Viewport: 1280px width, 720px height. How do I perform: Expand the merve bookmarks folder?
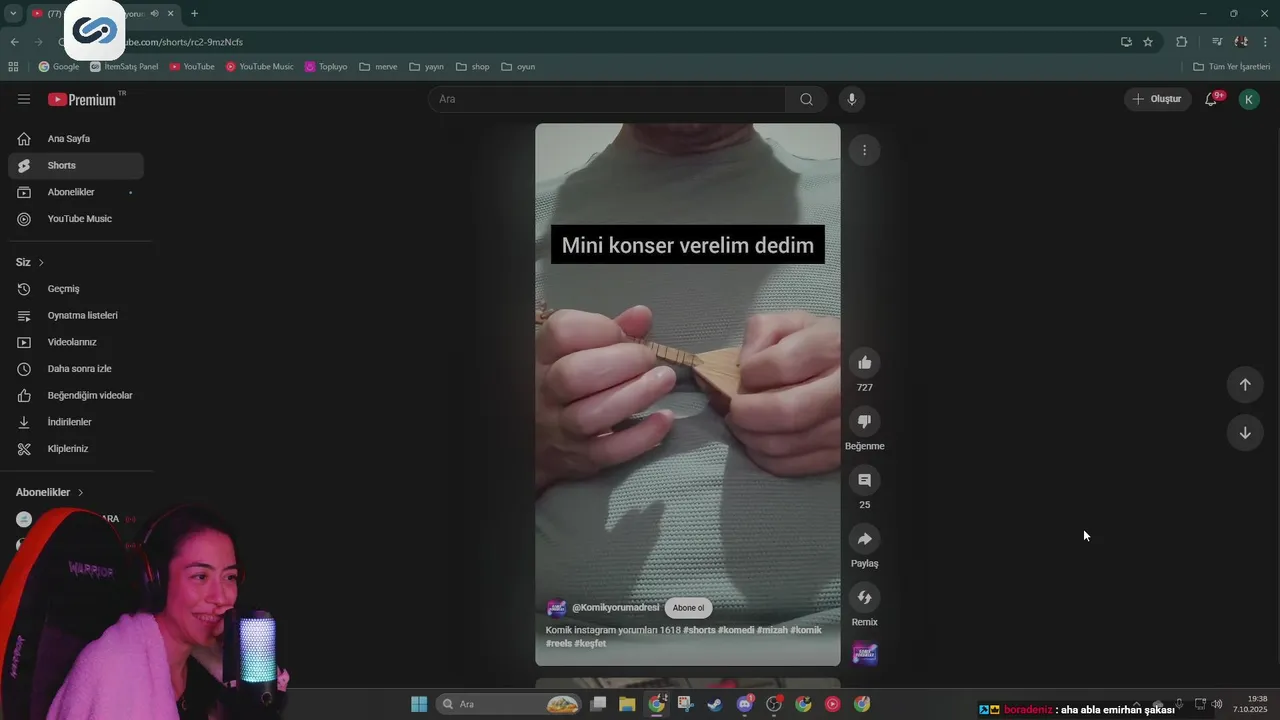point(378,67)
